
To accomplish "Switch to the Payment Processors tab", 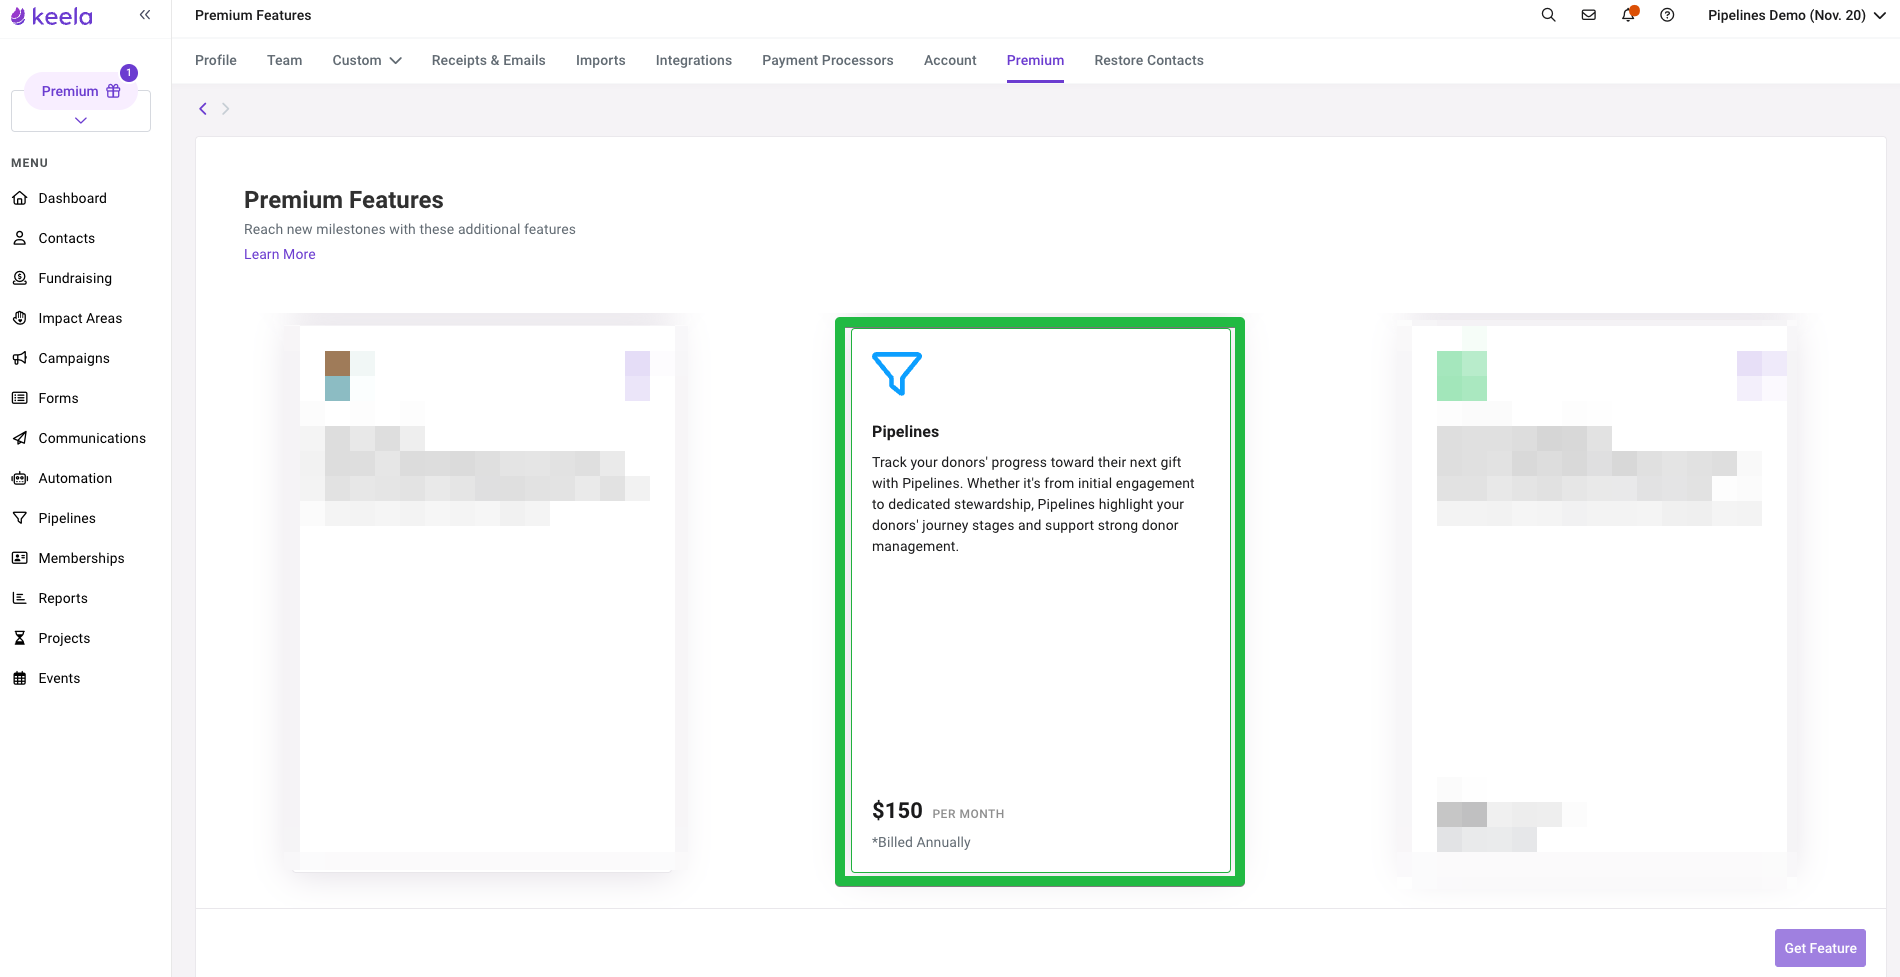I will coord(828,60).
